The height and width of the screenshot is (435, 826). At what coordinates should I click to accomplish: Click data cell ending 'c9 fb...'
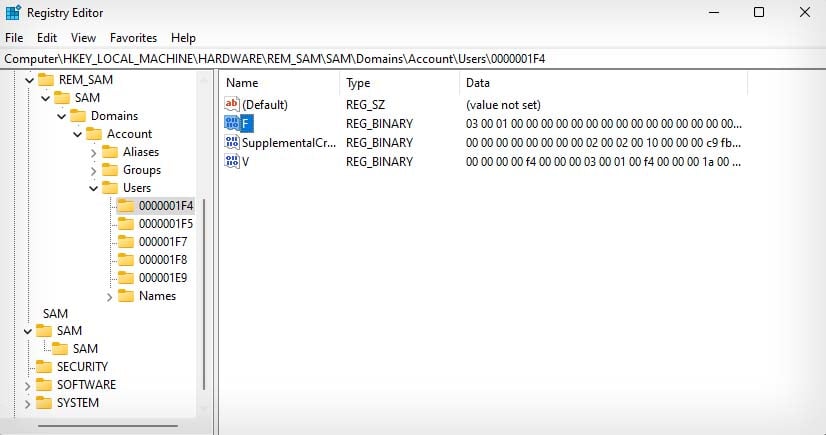point(604,142)
